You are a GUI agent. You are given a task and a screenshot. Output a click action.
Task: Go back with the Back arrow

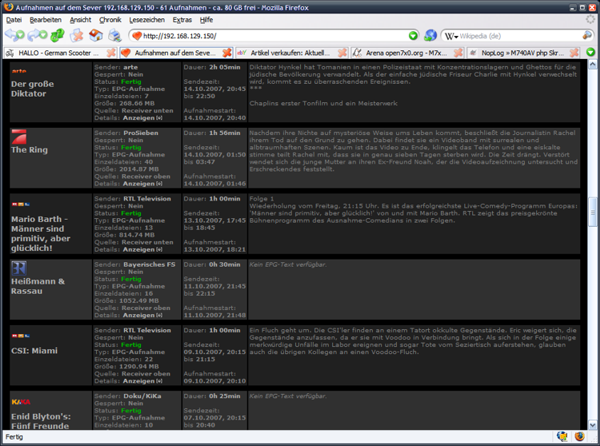point(15,36)
